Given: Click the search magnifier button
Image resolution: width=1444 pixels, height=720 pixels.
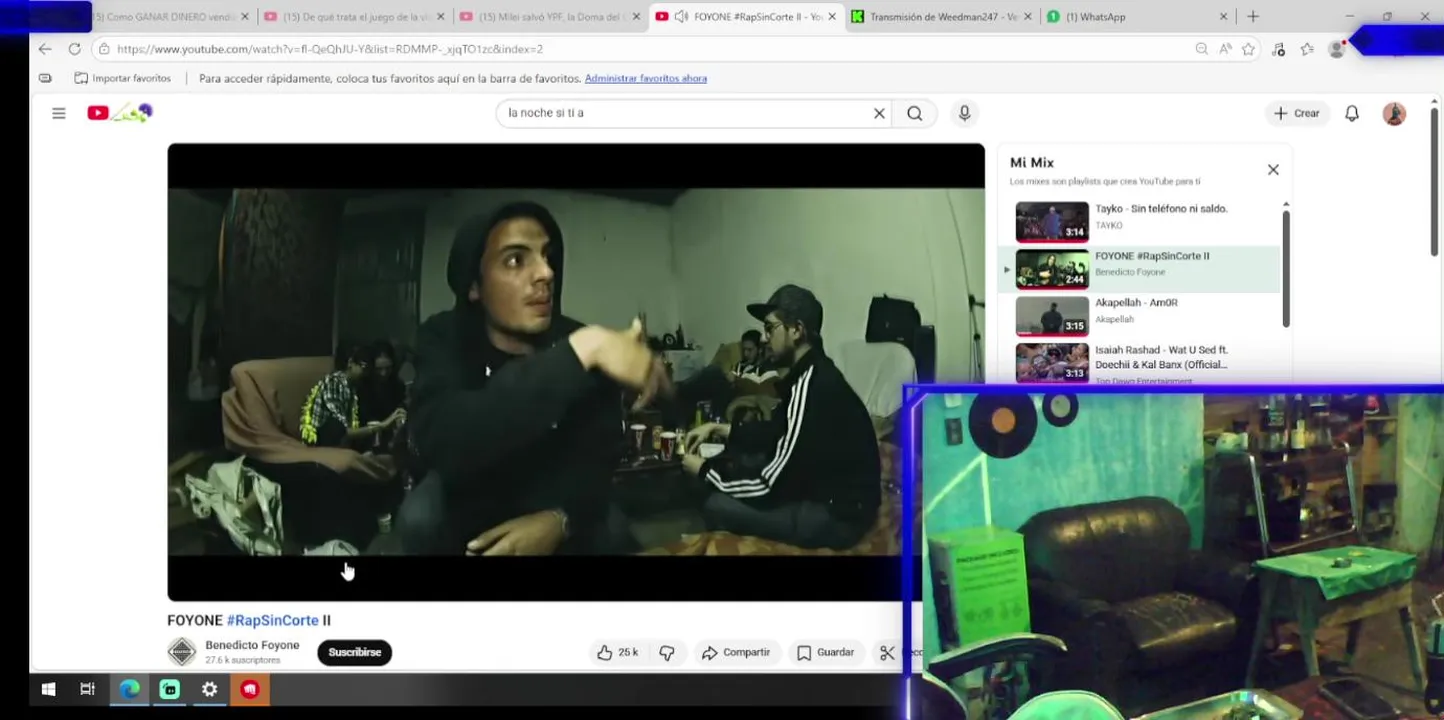Looking at the screenshot, I should click(914, 113).
